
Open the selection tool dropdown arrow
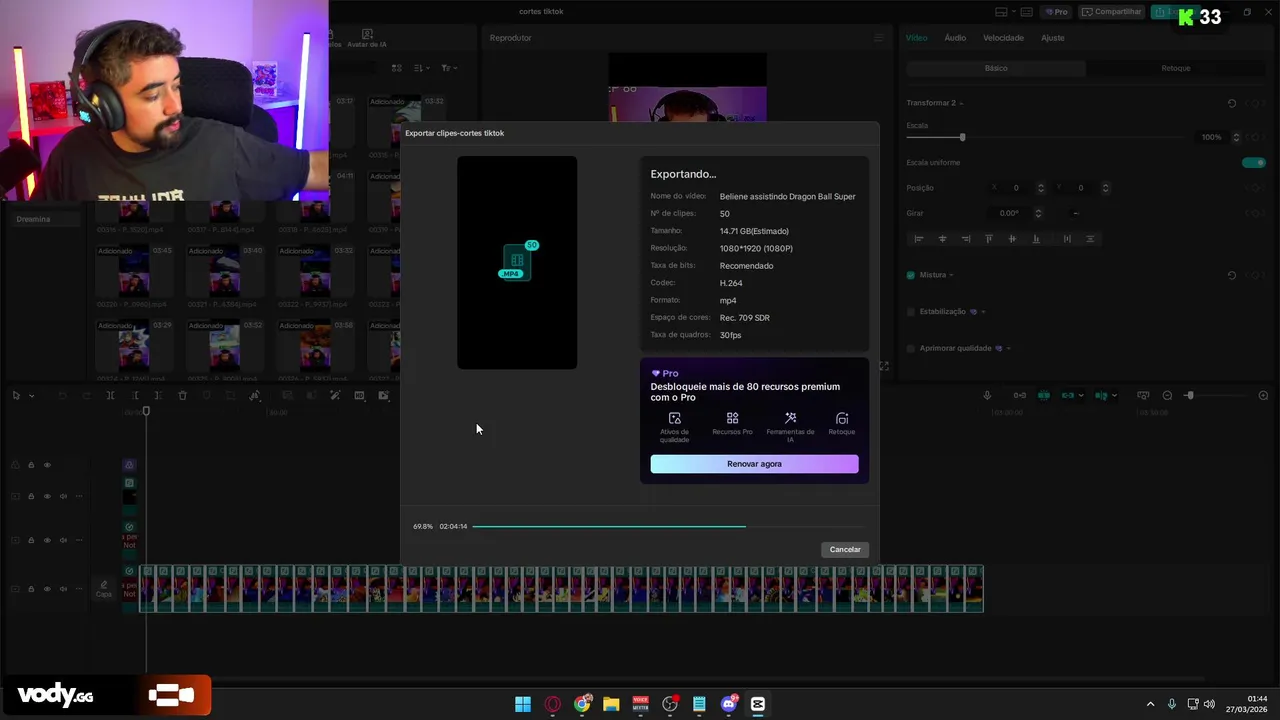point(31,396)
